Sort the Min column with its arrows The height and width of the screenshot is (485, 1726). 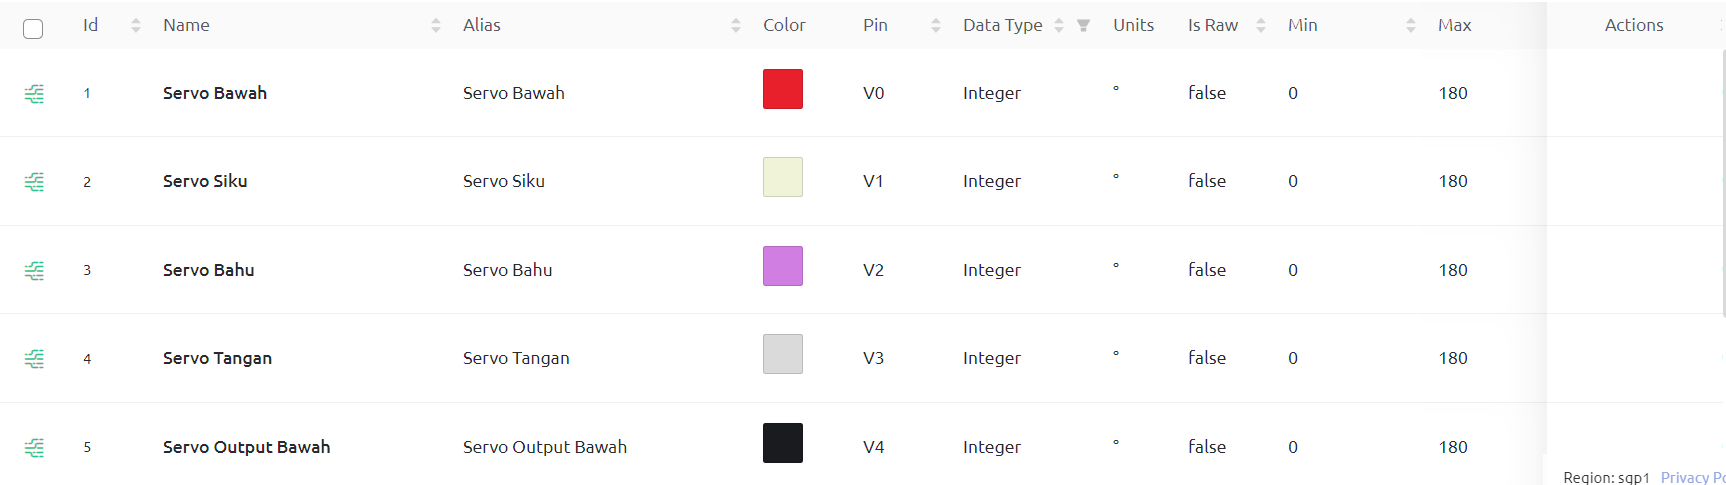tap(1411, 26)
